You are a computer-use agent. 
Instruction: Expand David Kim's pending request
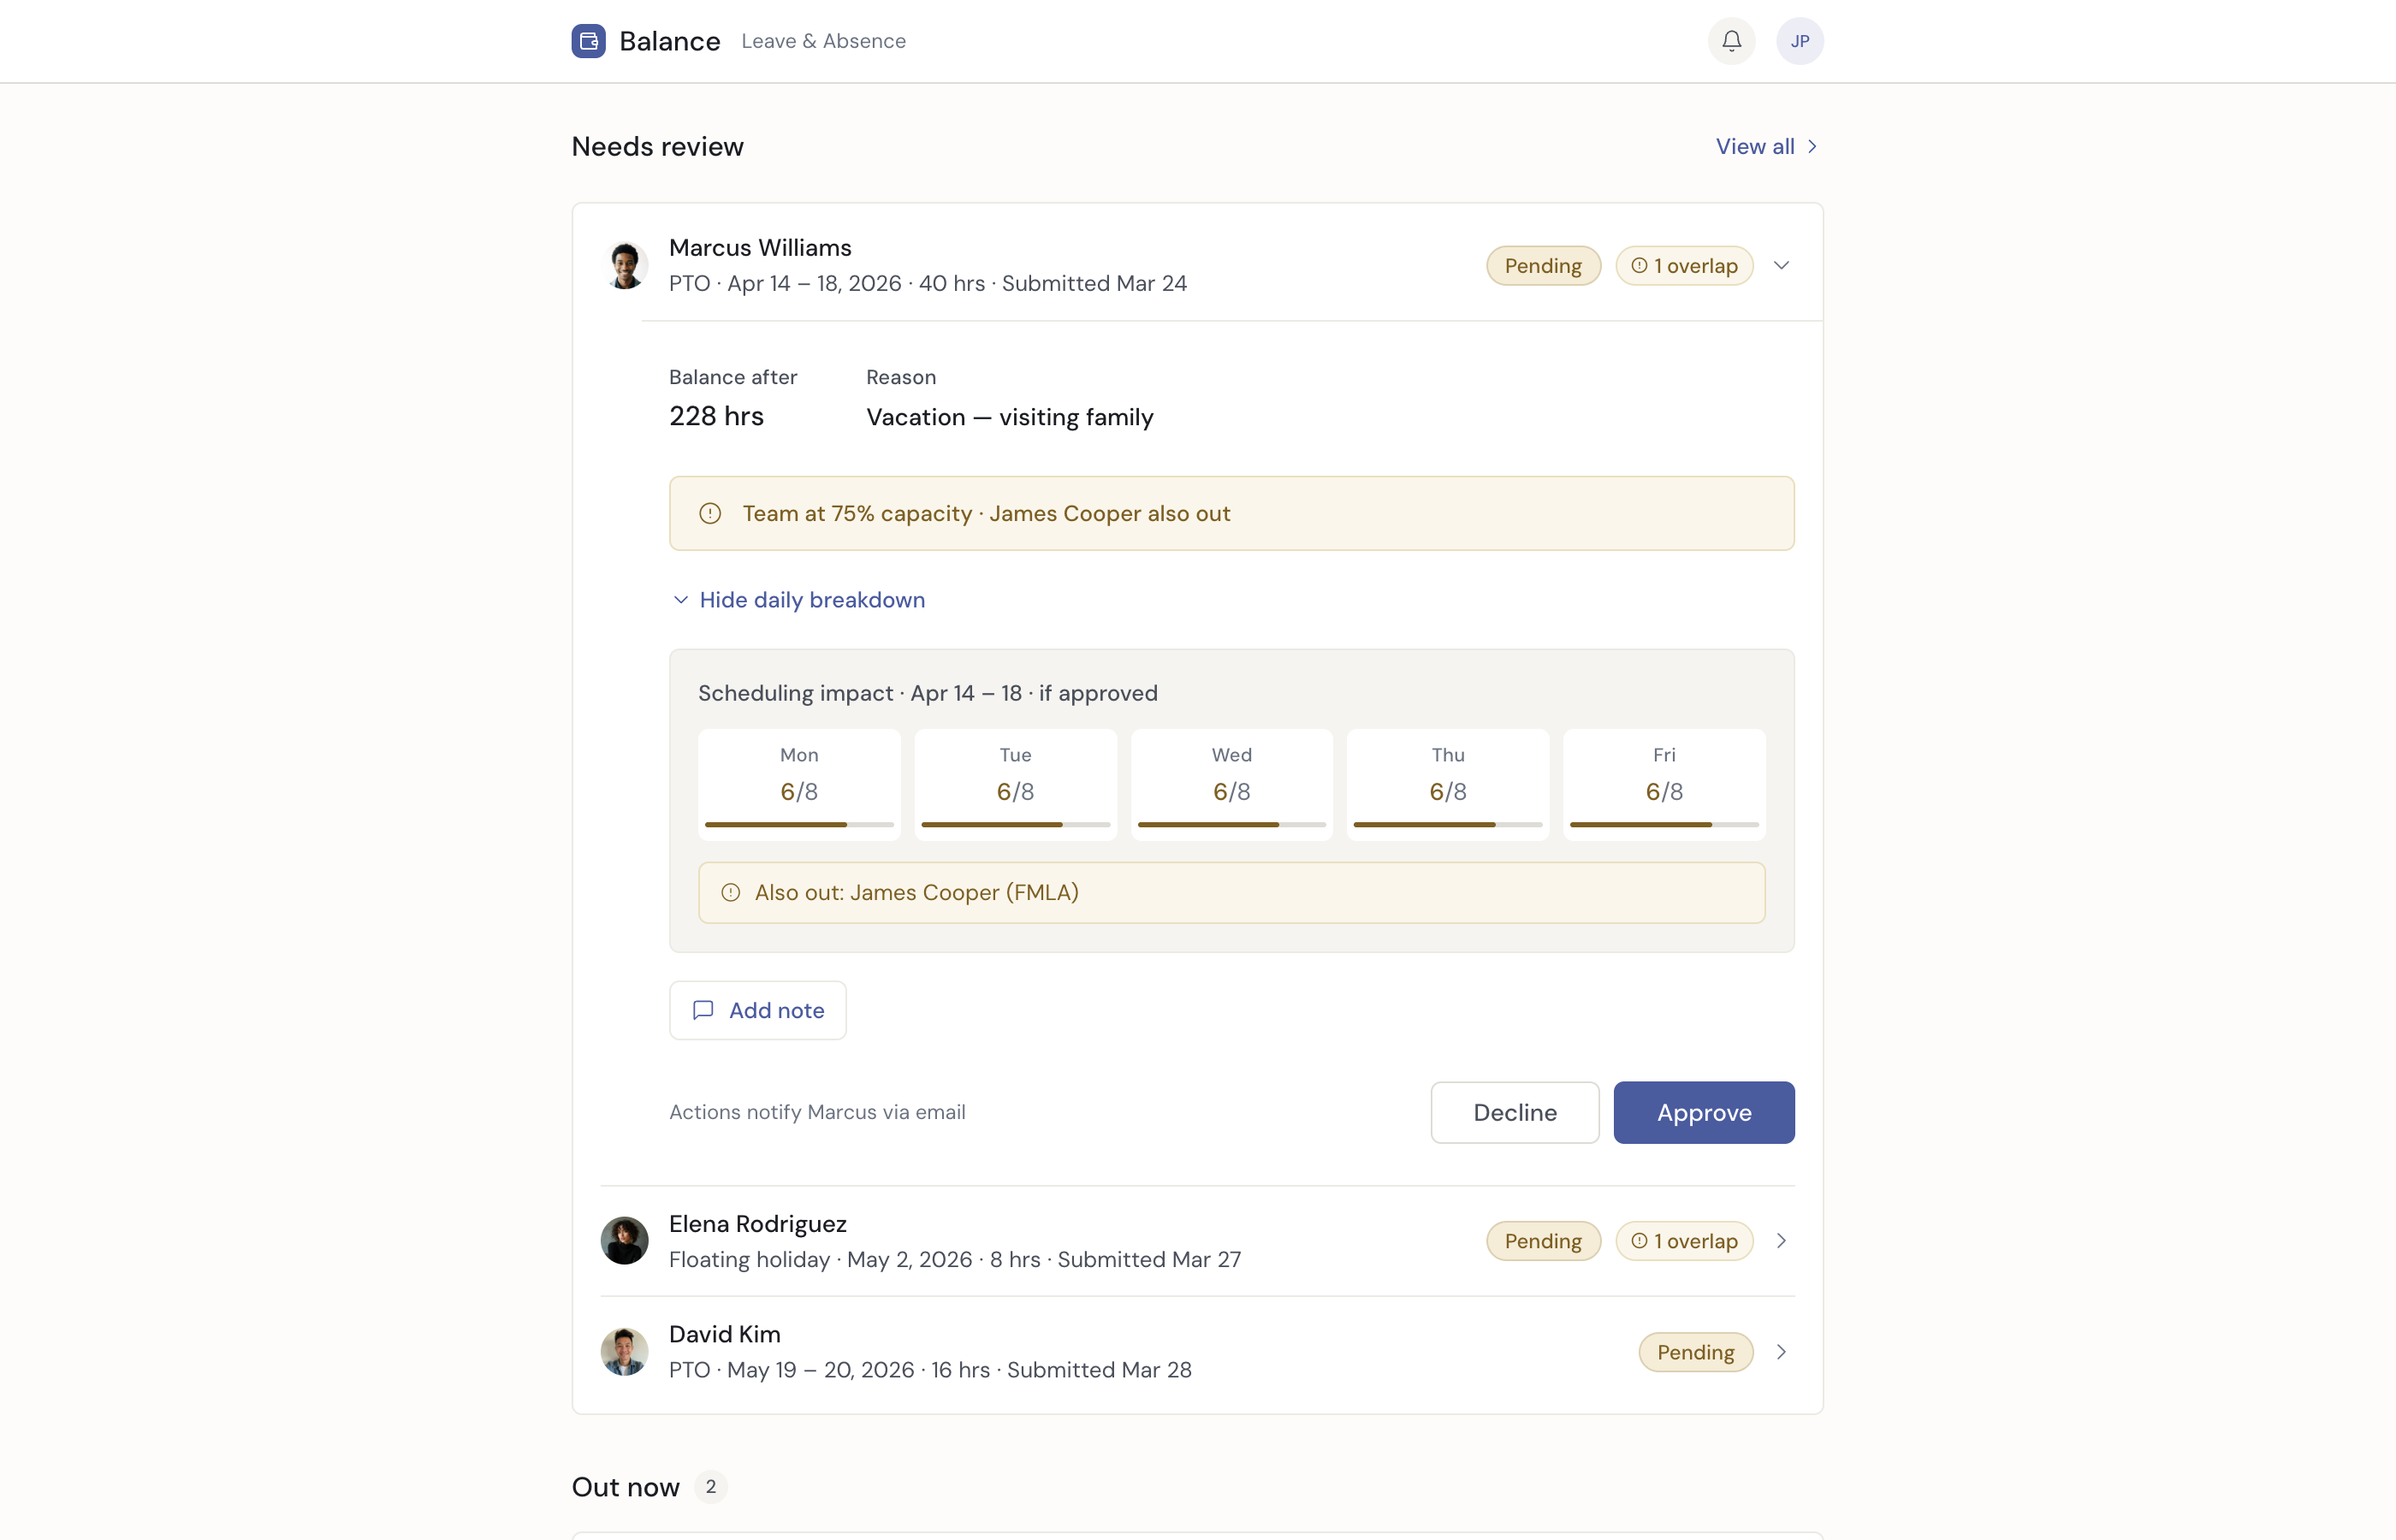1780,1351
